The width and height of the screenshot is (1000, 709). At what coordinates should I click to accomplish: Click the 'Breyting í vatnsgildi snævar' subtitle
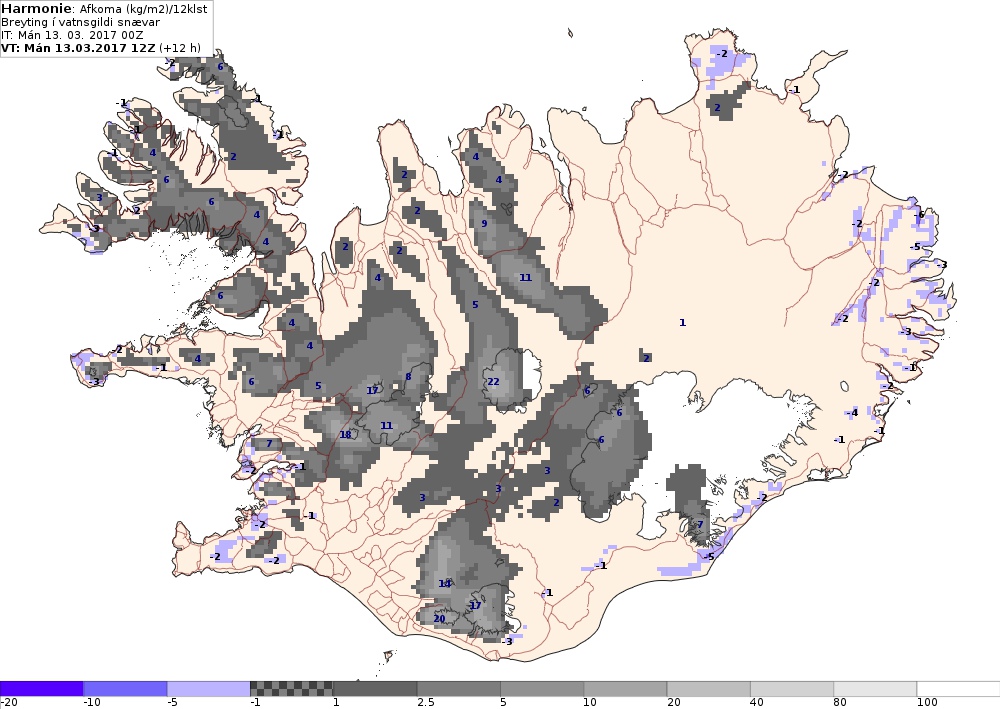click(80, 22)
